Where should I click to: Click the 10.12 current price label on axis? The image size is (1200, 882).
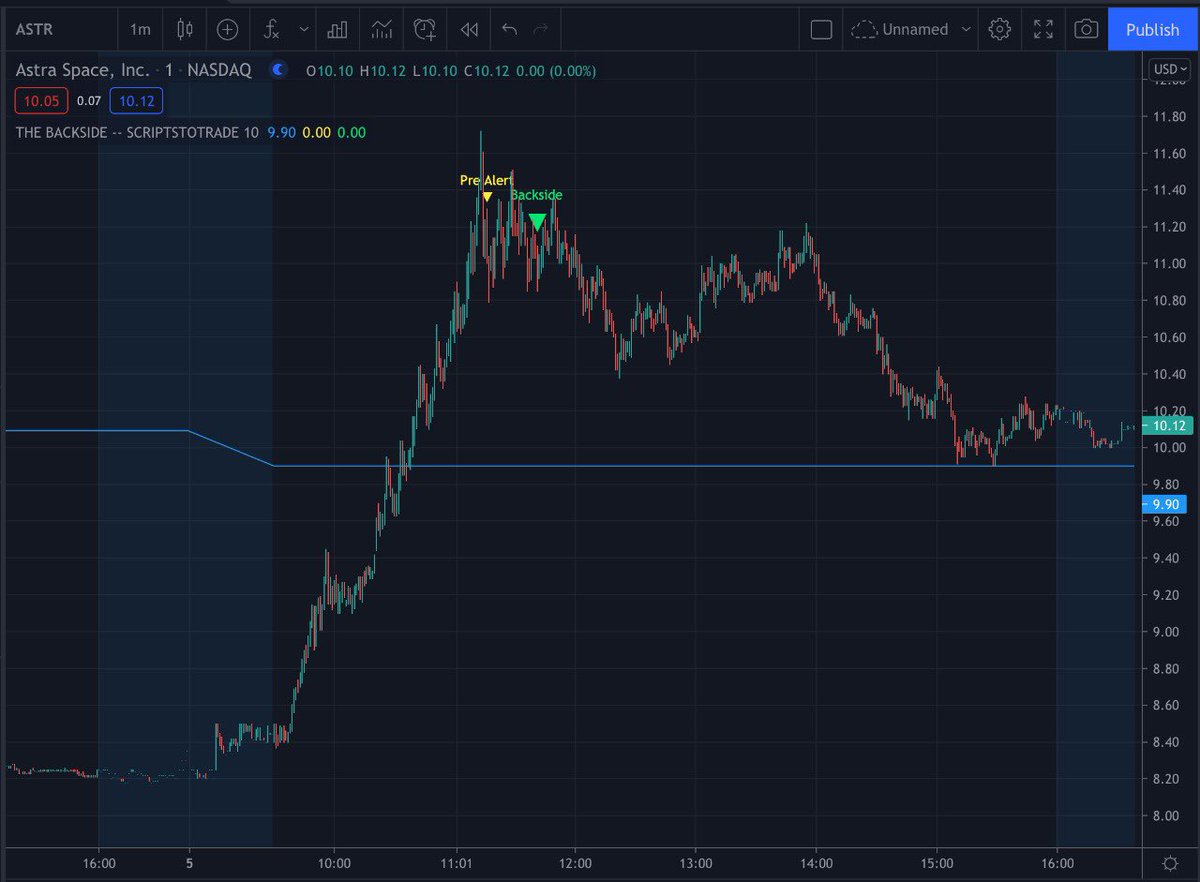(x=1168, y=425)
